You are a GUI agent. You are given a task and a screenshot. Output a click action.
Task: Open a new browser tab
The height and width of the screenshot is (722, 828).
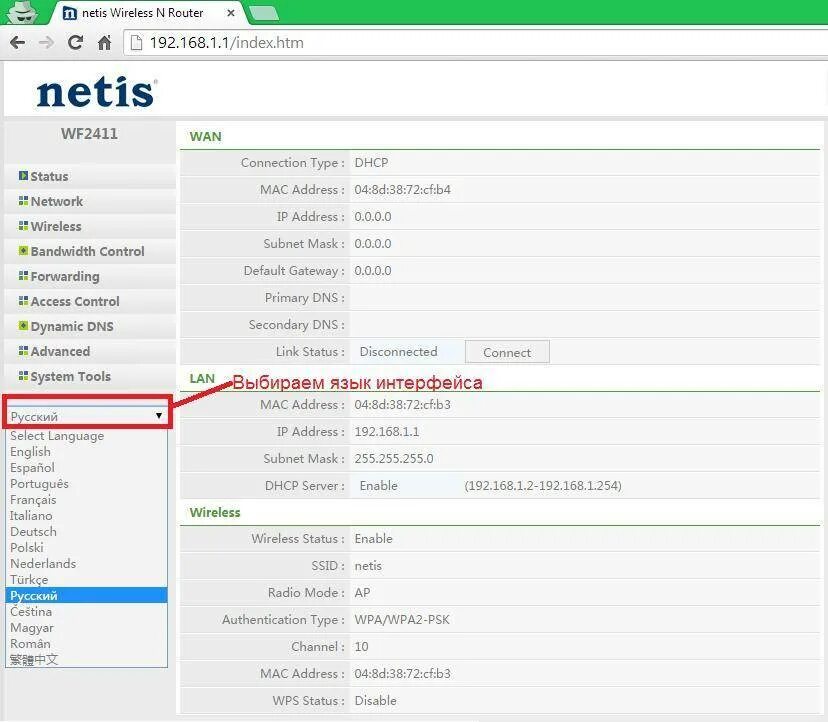coord(264,13)
